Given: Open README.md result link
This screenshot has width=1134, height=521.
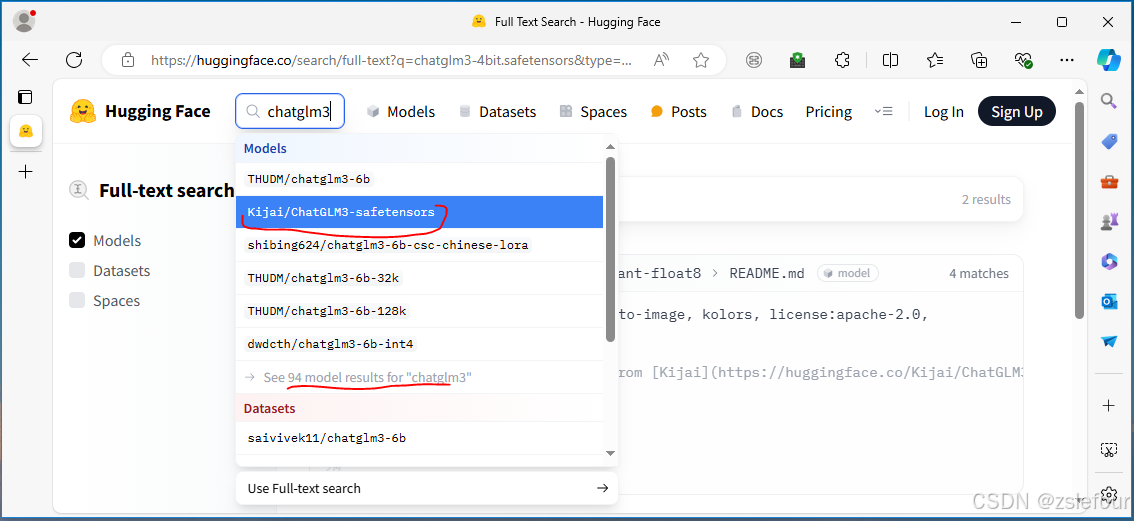Looking at the screenshot, I should click(767, 274).
